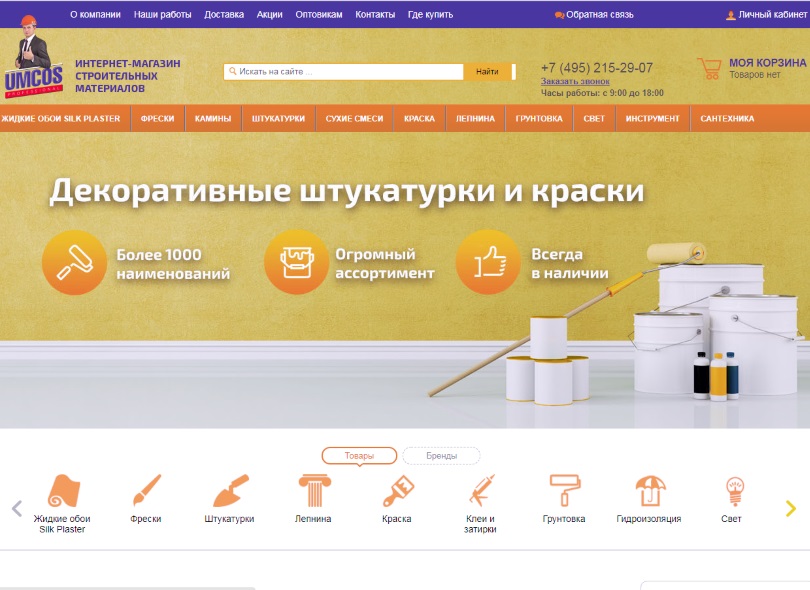810x590 pixels.
Task: Click the Свет light bulb icon
Action: (x=733, y=491)
